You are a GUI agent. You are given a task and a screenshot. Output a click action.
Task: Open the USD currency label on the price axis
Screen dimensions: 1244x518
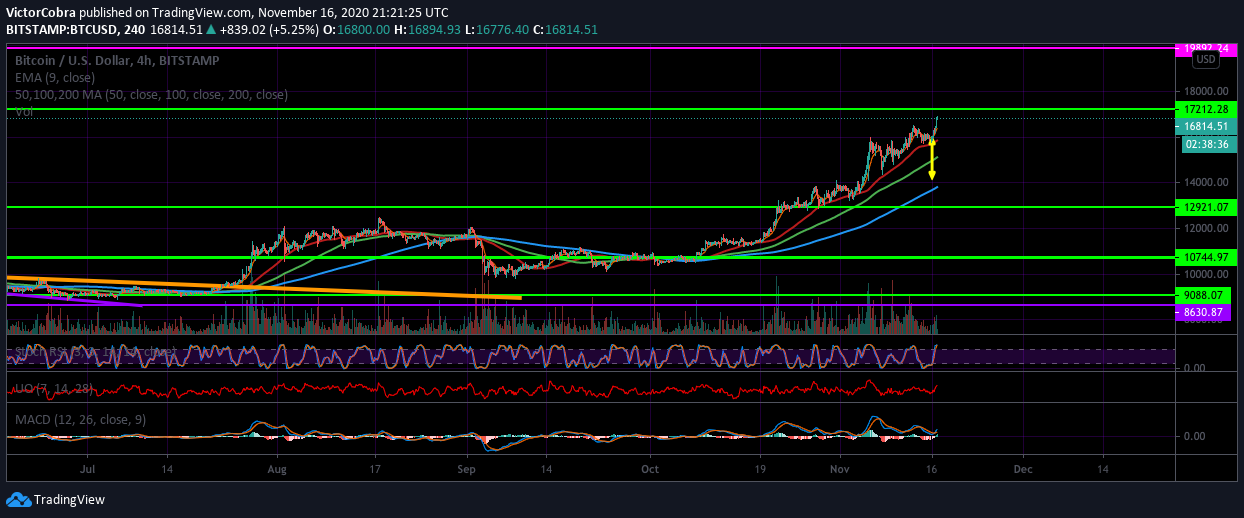(x=1206, y=59)
